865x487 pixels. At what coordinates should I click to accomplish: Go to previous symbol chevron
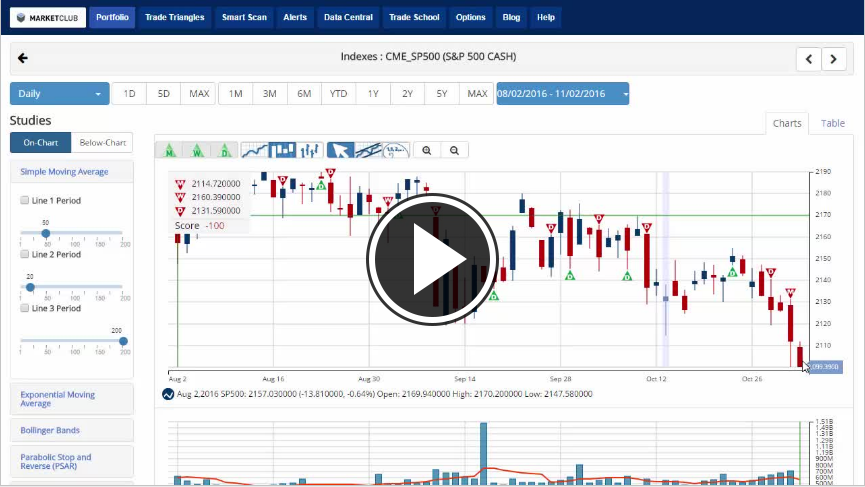tap(809, 58)
